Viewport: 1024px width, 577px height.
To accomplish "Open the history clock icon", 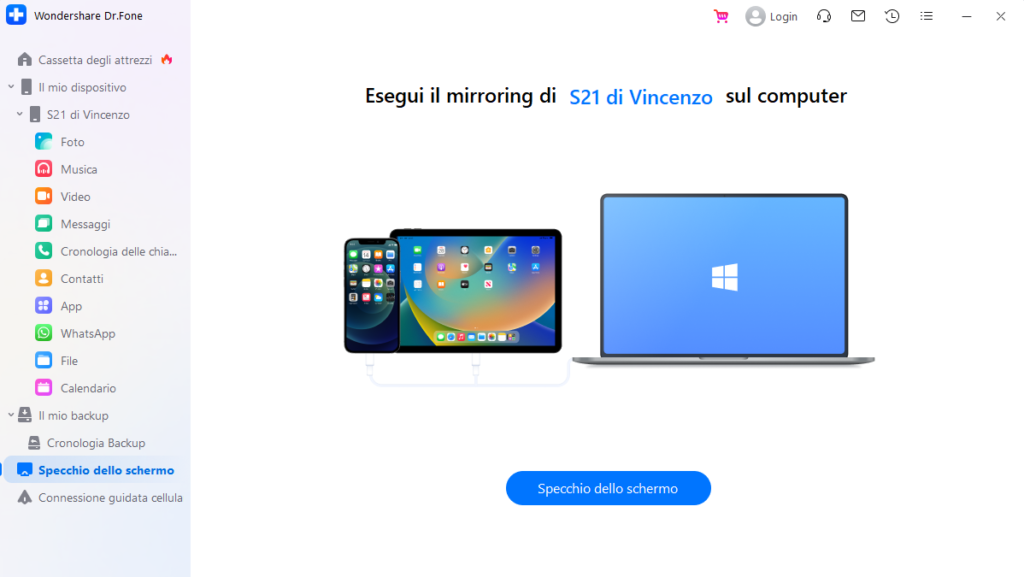I will point(892,16).
